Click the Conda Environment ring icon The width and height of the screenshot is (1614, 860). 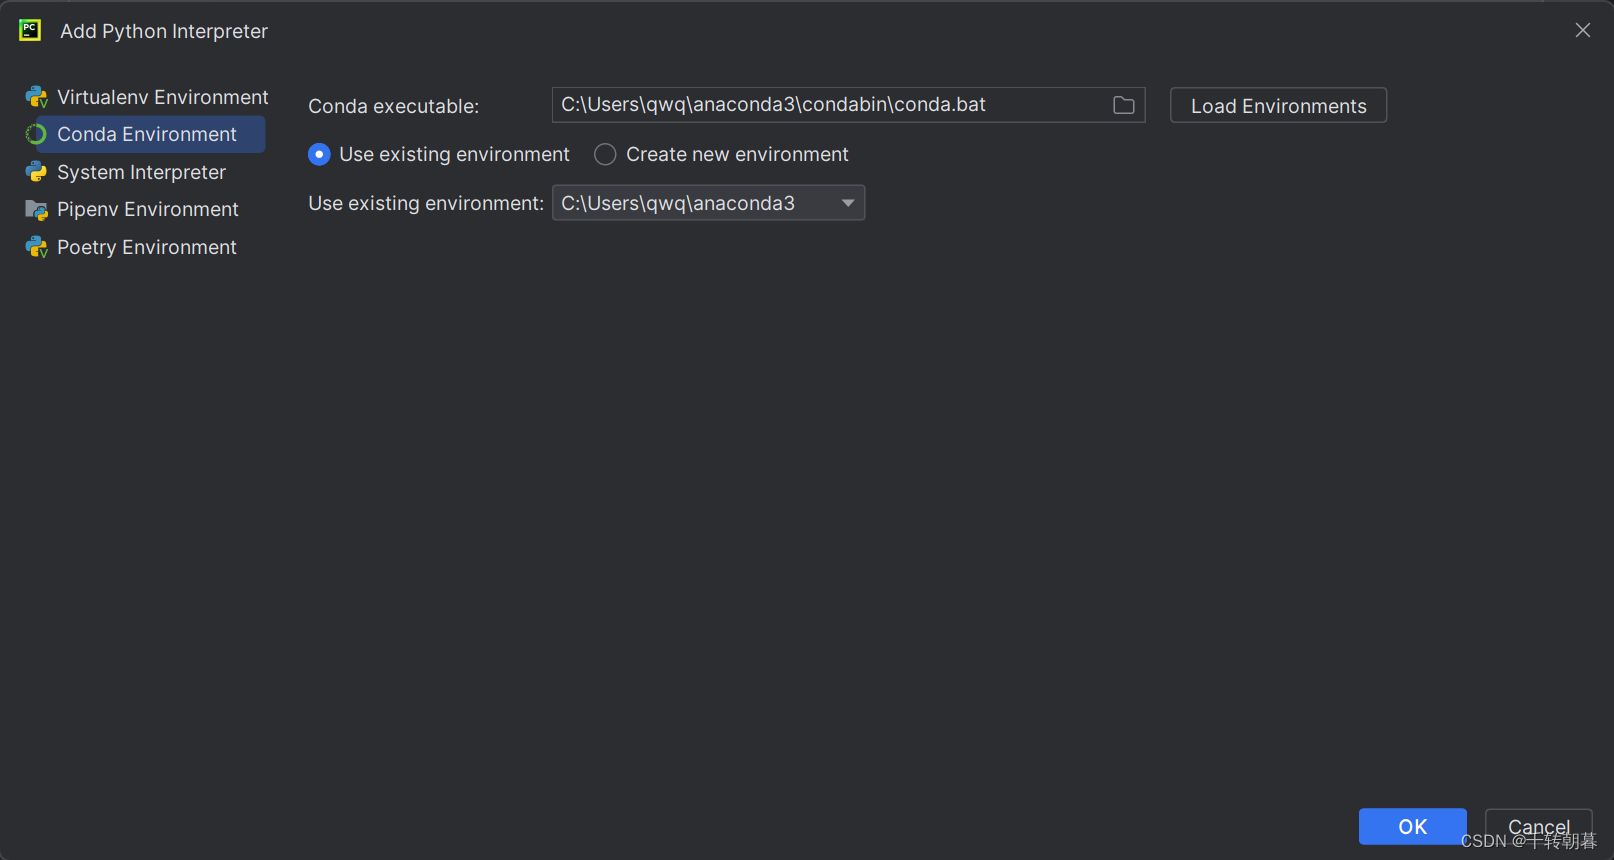coord(37,134)
